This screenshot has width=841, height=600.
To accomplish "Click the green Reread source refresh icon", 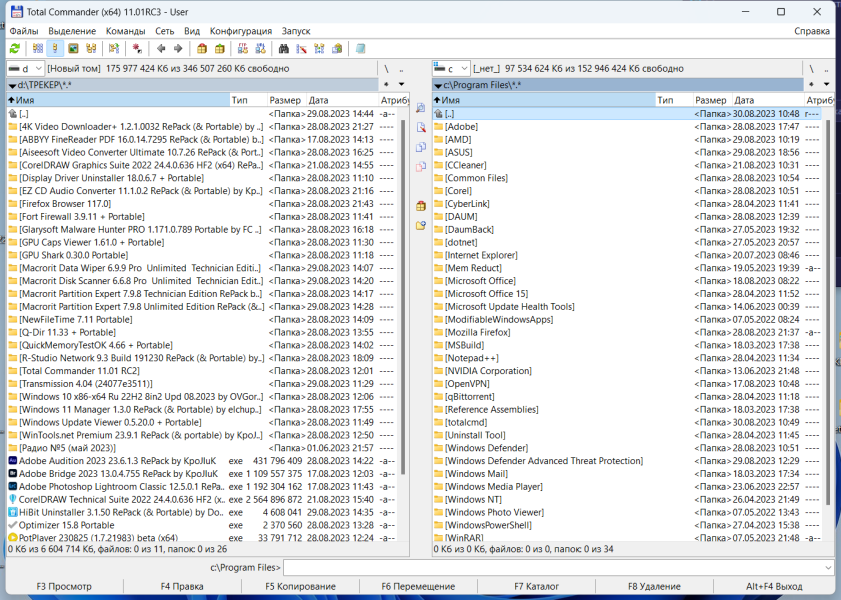I will pyautogui.click(x=14, y=49).
